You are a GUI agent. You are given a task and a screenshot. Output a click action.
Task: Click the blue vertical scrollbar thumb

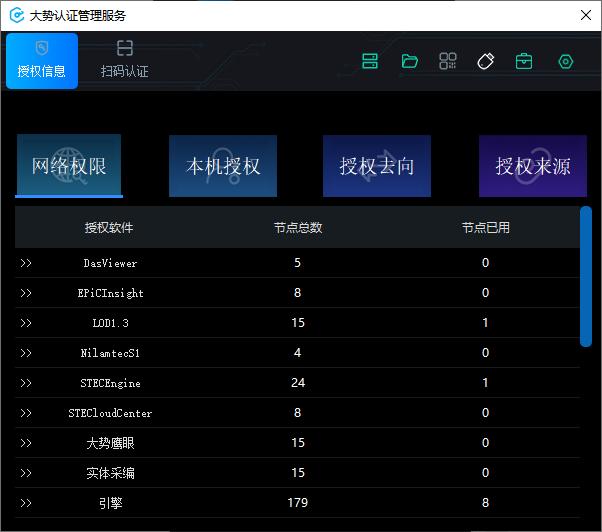click(x=586, y=276)
